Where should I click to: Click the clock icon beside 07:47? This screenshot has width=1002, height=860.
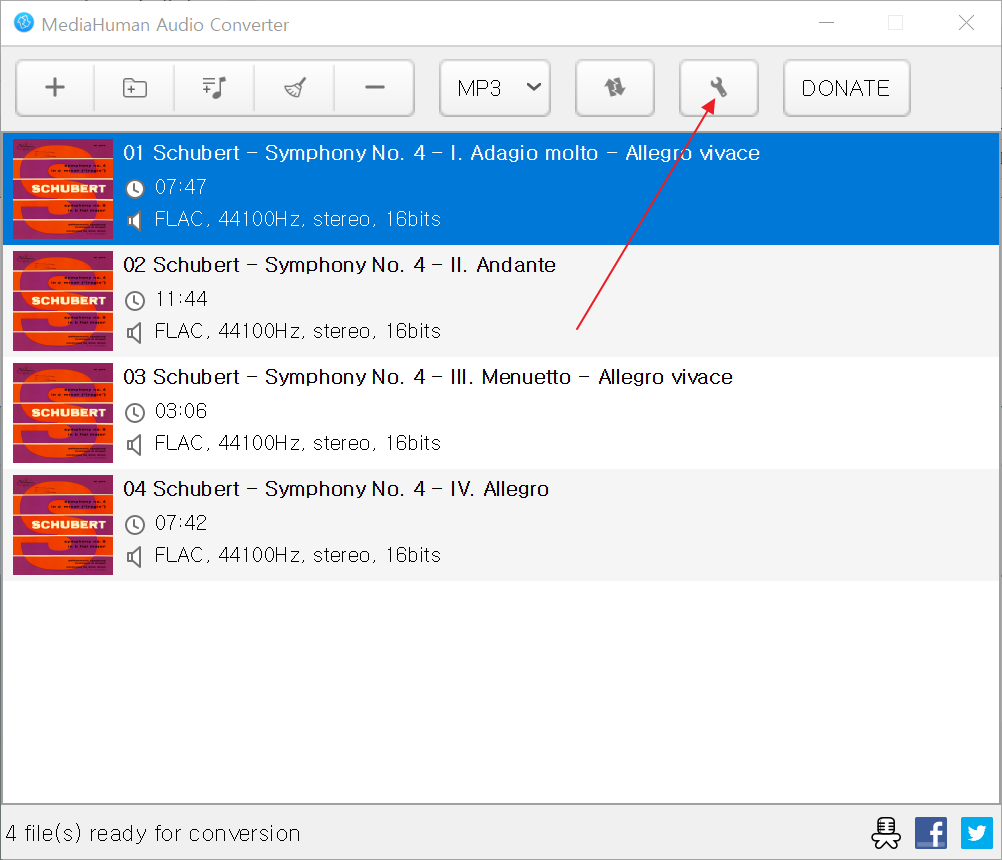[x=135, y=188]
